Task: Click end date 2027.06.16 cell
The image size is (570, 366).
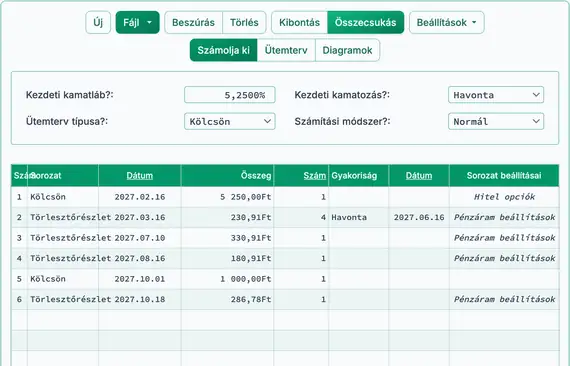Action: point(419,217)
